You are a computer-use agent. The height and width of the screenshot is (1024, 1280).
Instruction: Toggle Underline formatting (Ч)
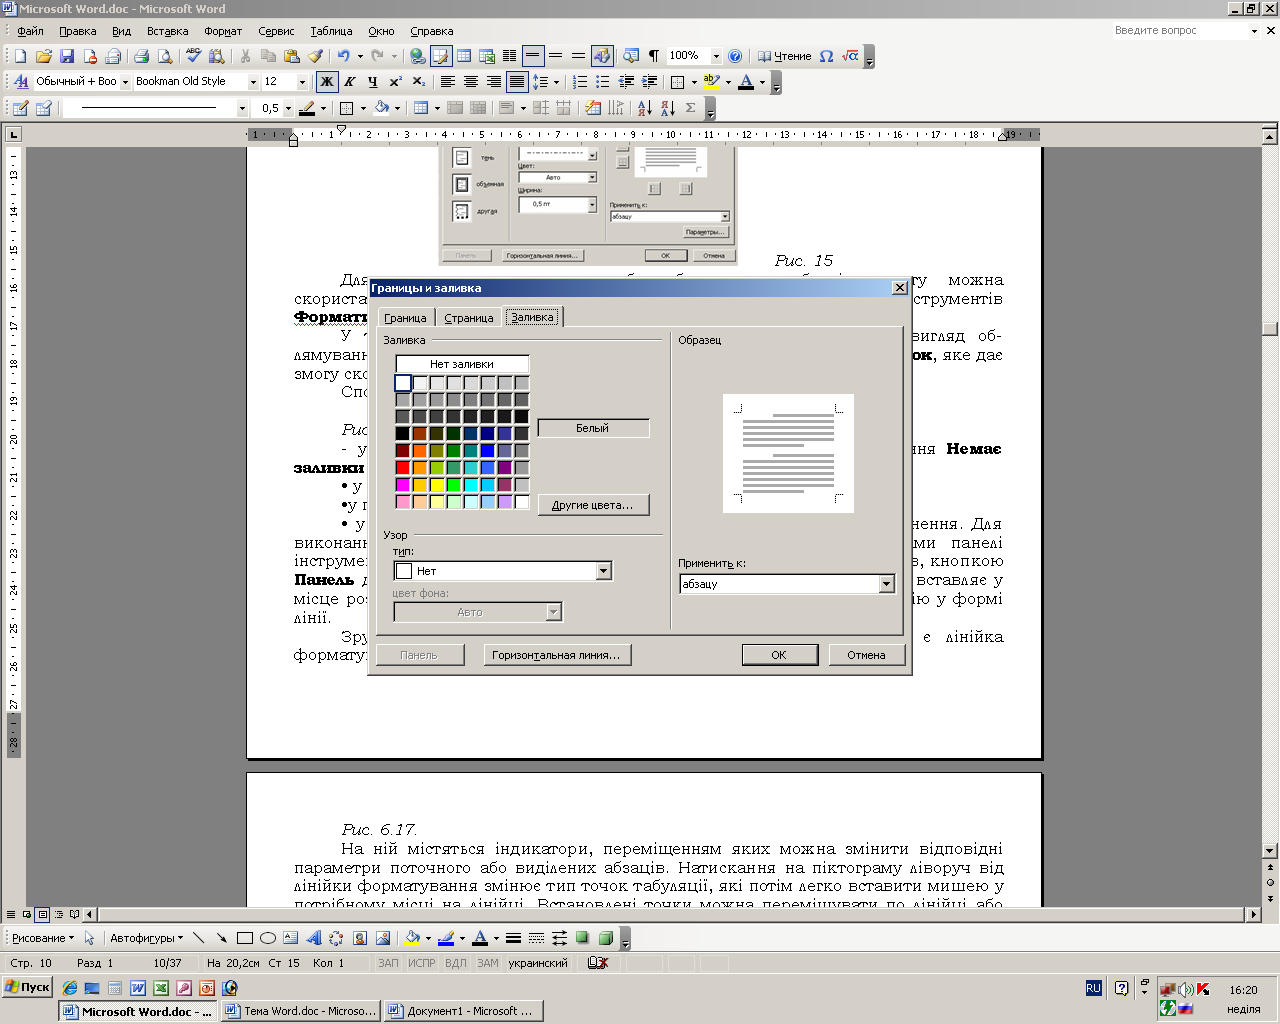(x=372, y=82)
